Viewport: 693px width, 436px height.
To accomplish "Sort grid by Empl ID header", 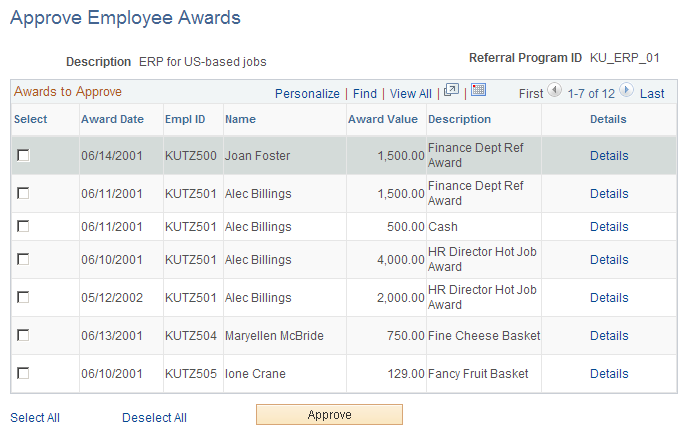I will [x=185, y=119].
